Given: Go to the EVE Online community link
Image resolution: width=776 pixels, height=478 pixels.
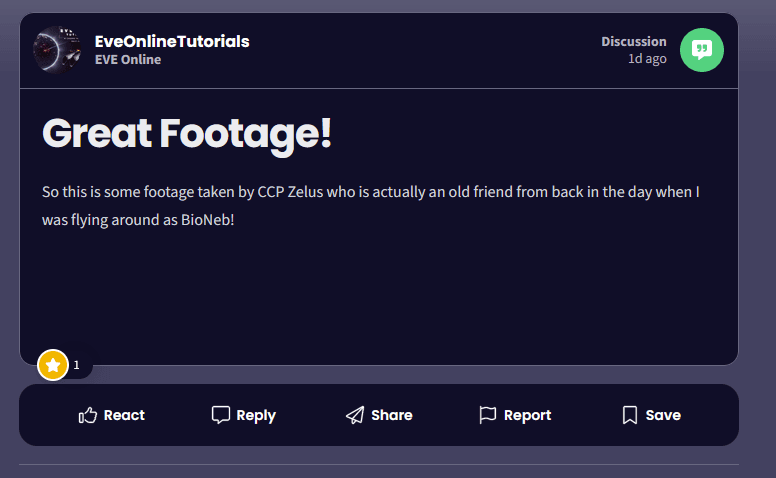Looking at the screenshot, I should coord(128,59).
